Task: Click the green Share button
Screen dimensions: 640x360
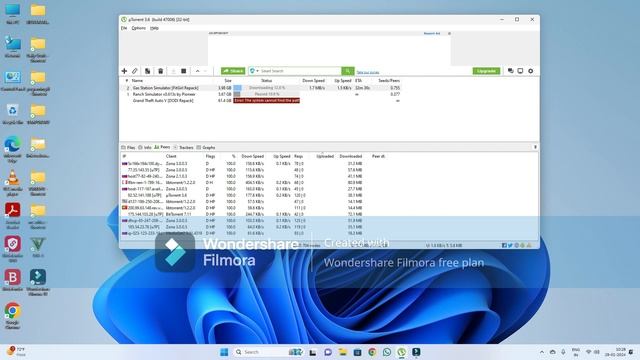Action: (233, 71)
